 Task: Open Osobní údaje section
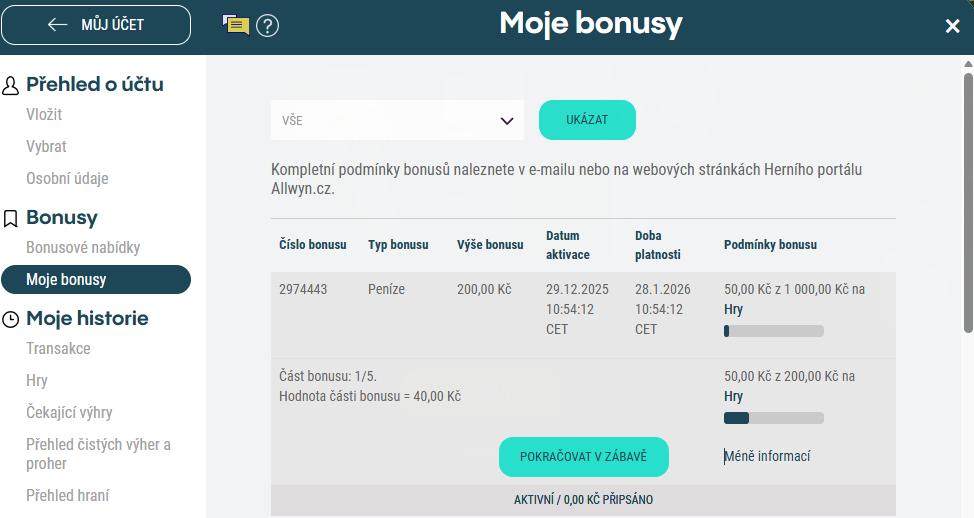67,179
